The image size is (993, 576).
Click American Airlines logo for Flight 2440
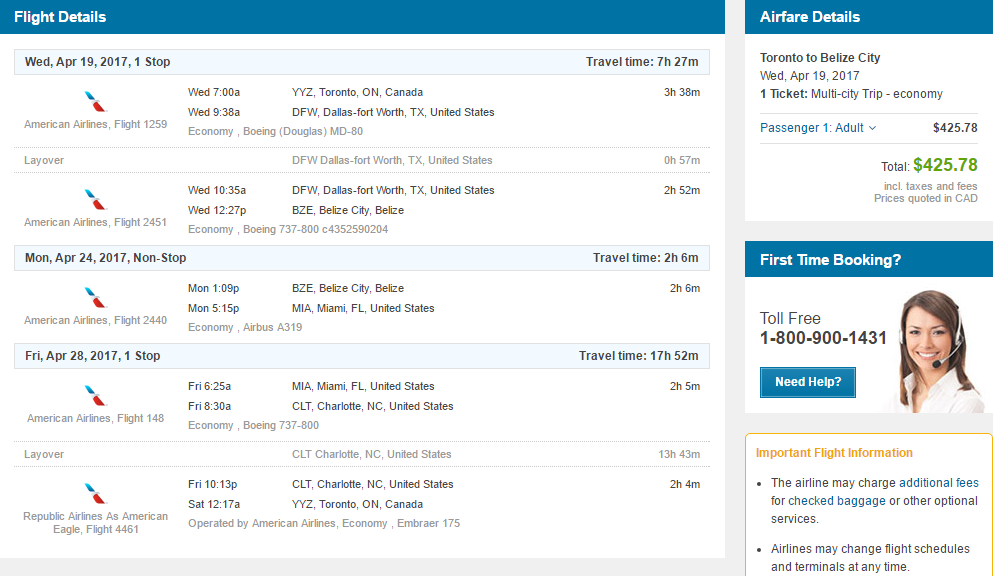pyautogui.click(x=96, y=297)
